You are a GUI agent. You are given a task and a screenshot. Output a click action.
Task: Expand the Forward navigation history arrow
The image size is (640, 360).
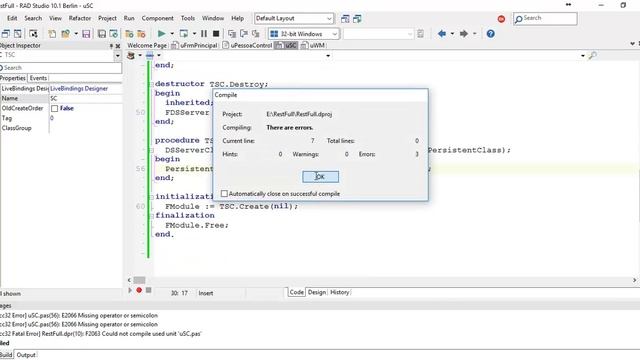tap(474, 33)
